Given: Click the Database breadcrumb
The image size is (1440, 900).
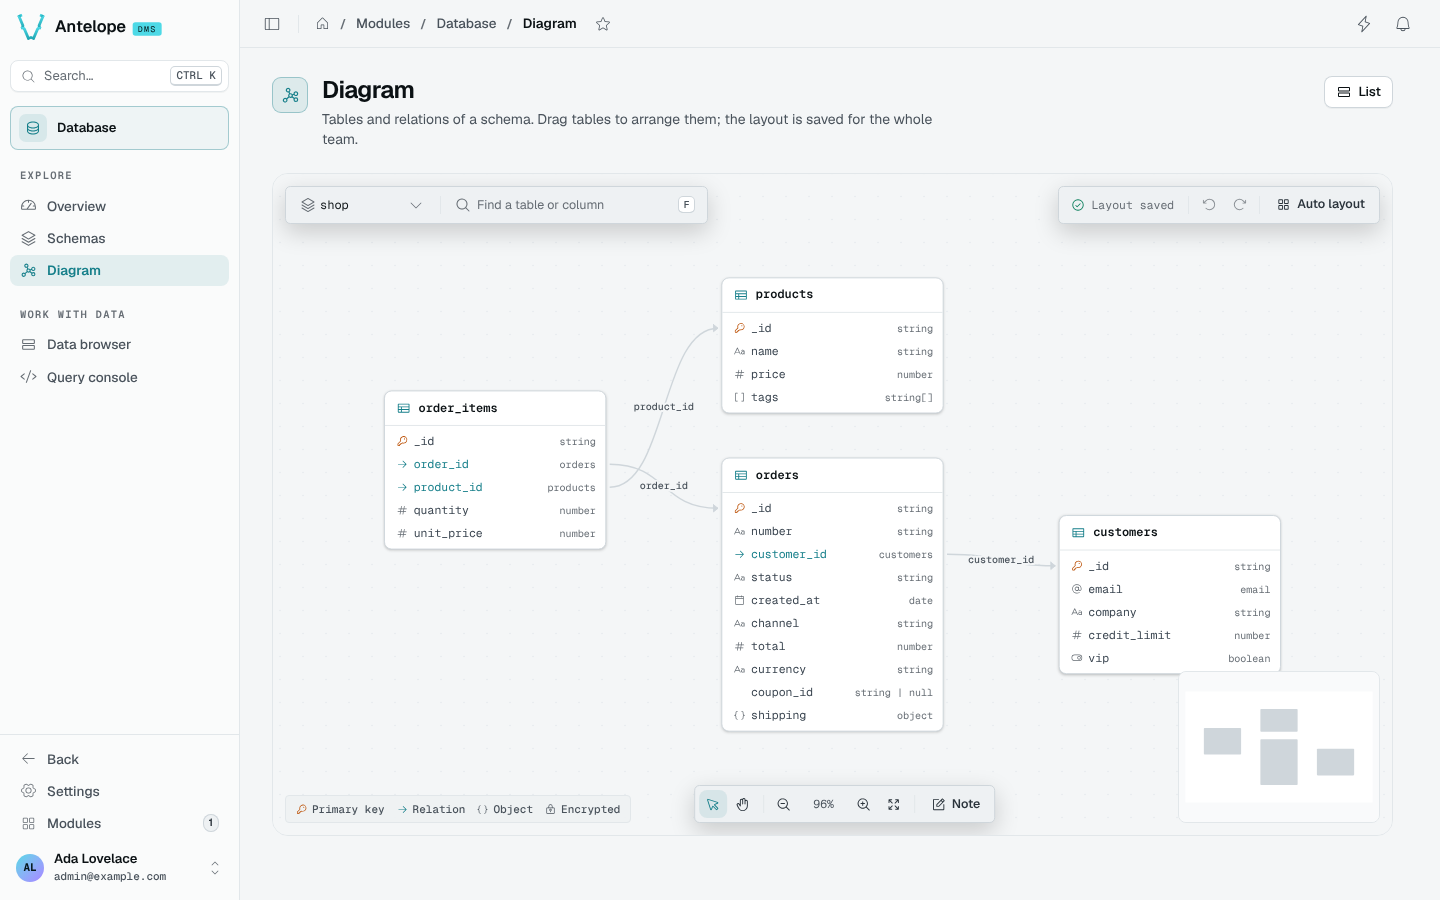Looking at the screenshot, I should coord(466,24).
